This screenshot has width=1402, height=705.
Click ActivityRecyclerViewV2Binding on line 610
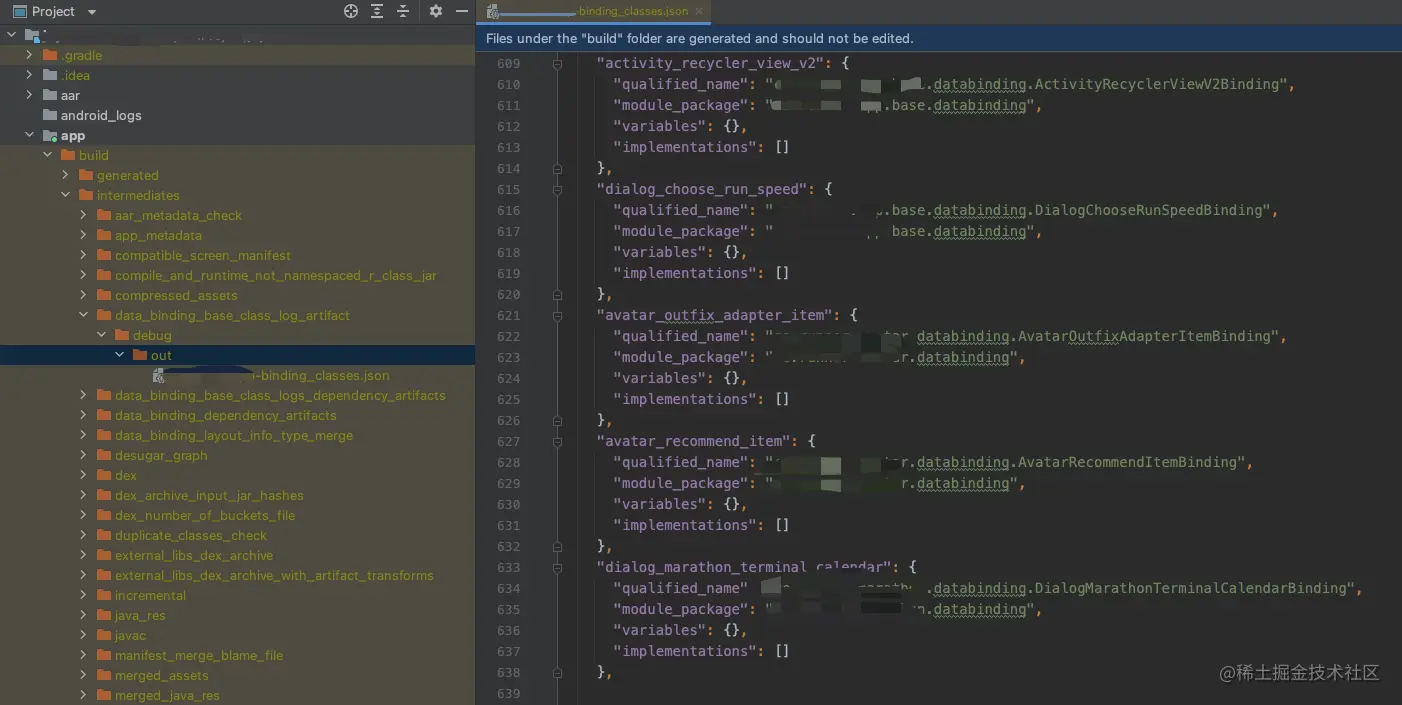click(x=1157, y=84)
